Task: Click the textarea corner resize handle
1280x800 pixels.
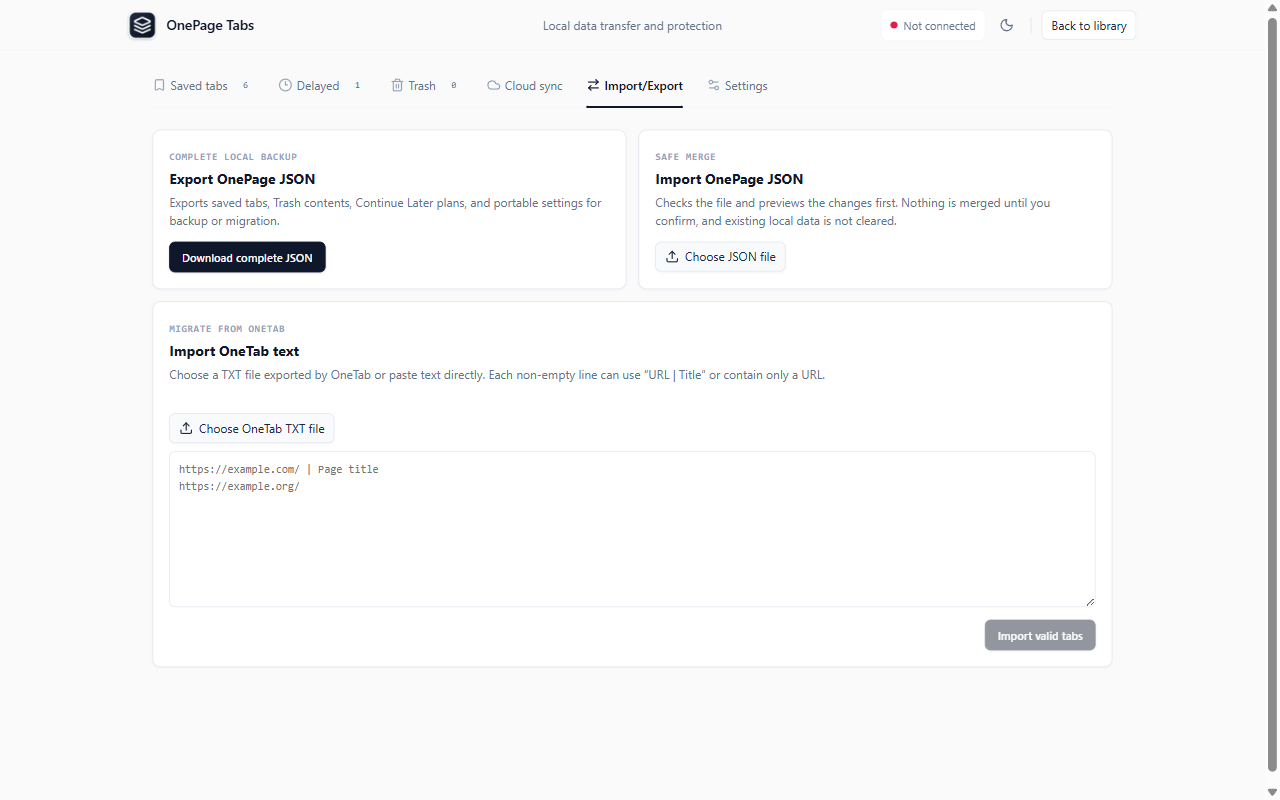Action: coord(1090,601)
